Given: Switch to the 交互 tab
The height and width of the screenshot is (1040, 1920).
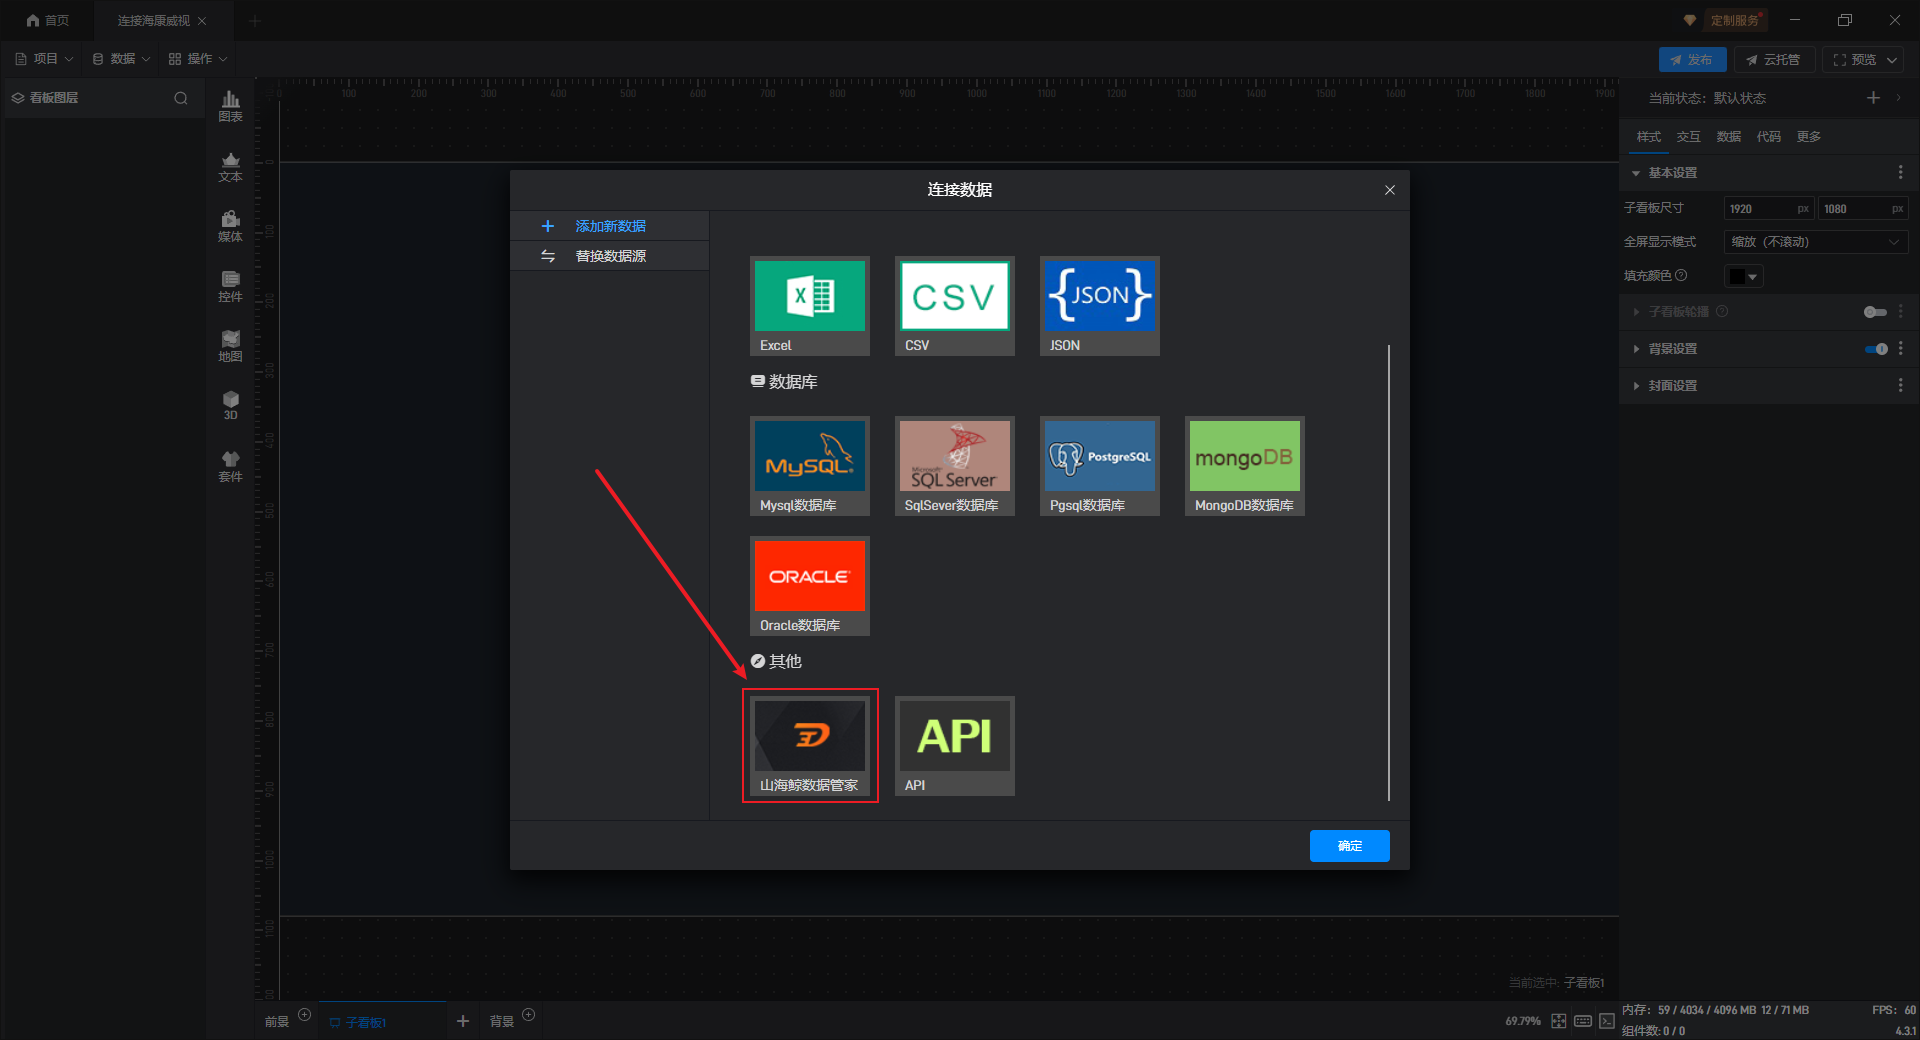Looking at the screenshot, I should (x=1688, y=137).
